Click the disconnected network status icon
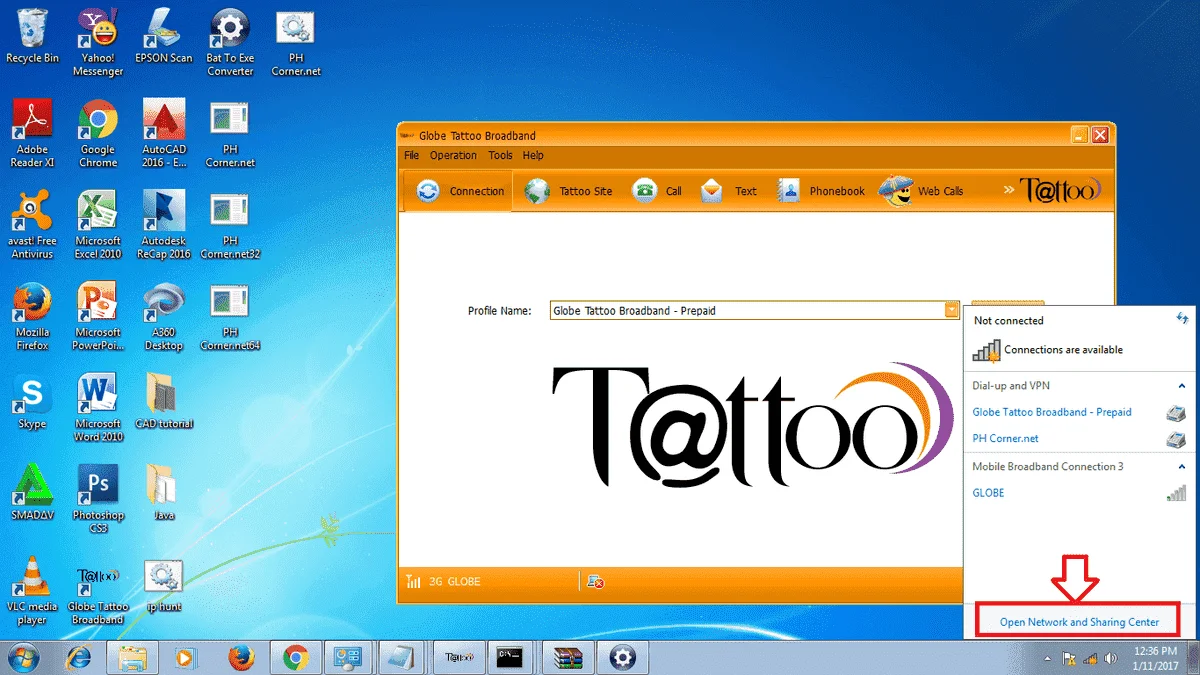This screenshot has width=1200, height=675. tap(595, 581)
